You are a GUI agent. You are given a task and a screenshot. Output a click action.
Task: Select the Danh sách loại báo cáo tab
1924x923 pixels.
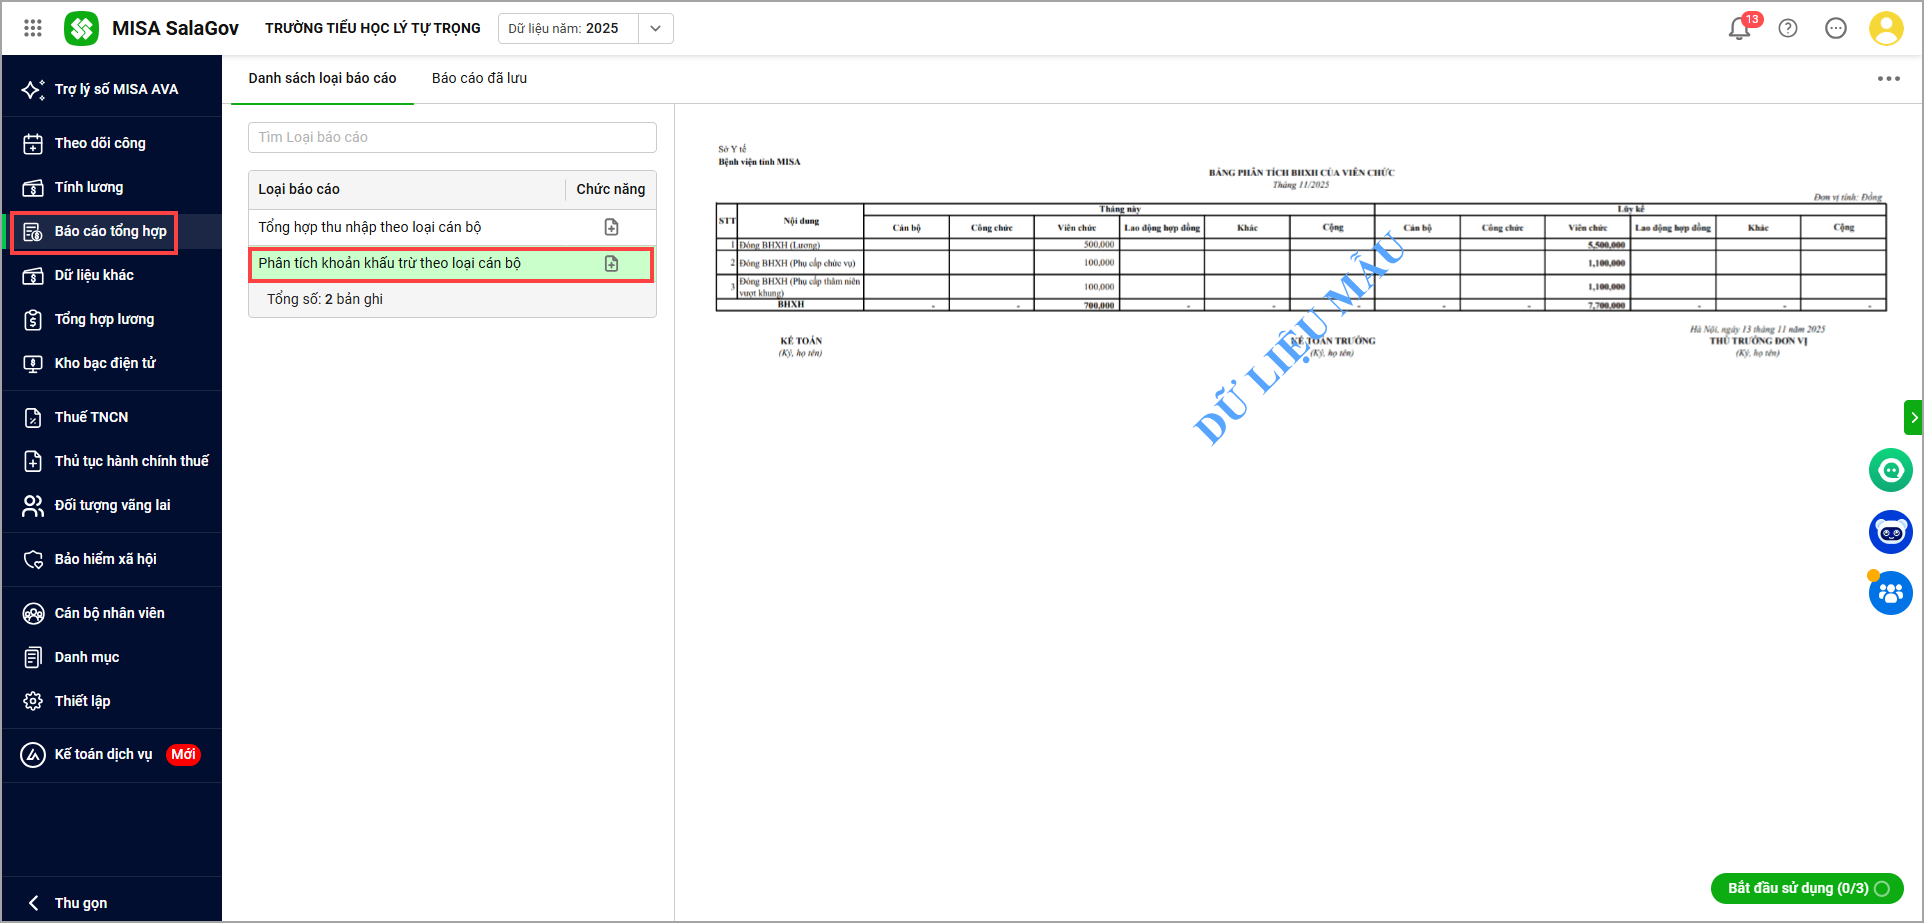click(322, 78)
